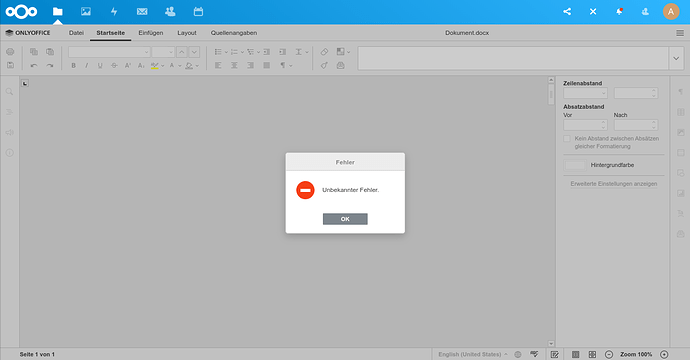Screen dimensions: 690x360
Task: Open the Nextcloud Photos gallery icon
Action: coord(86,11)
